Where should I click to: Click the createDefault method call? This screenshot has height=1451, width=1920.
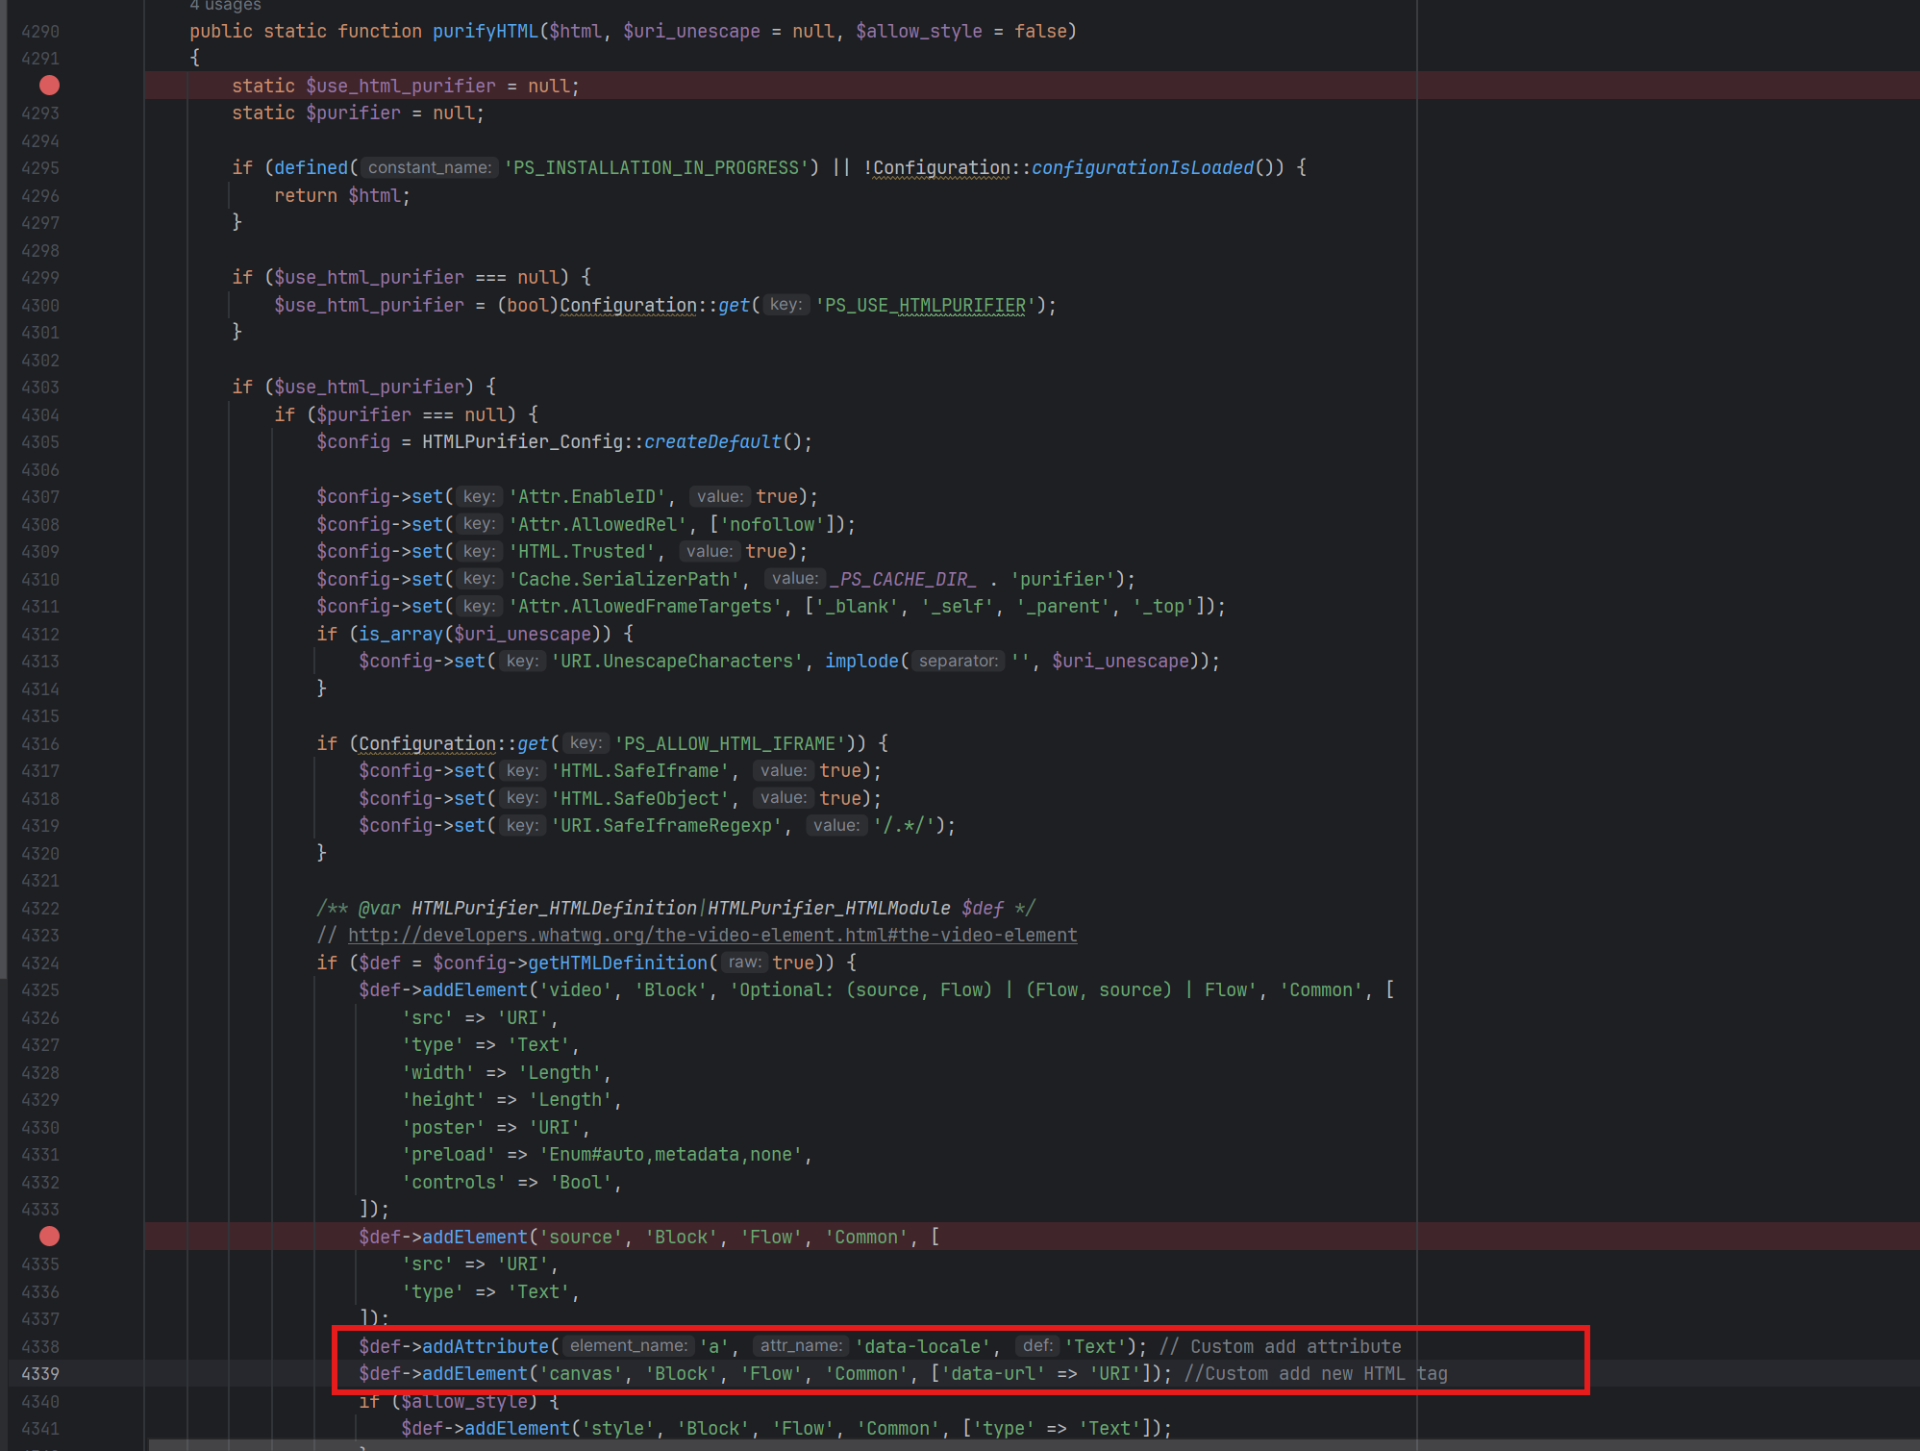coord(712,442)
